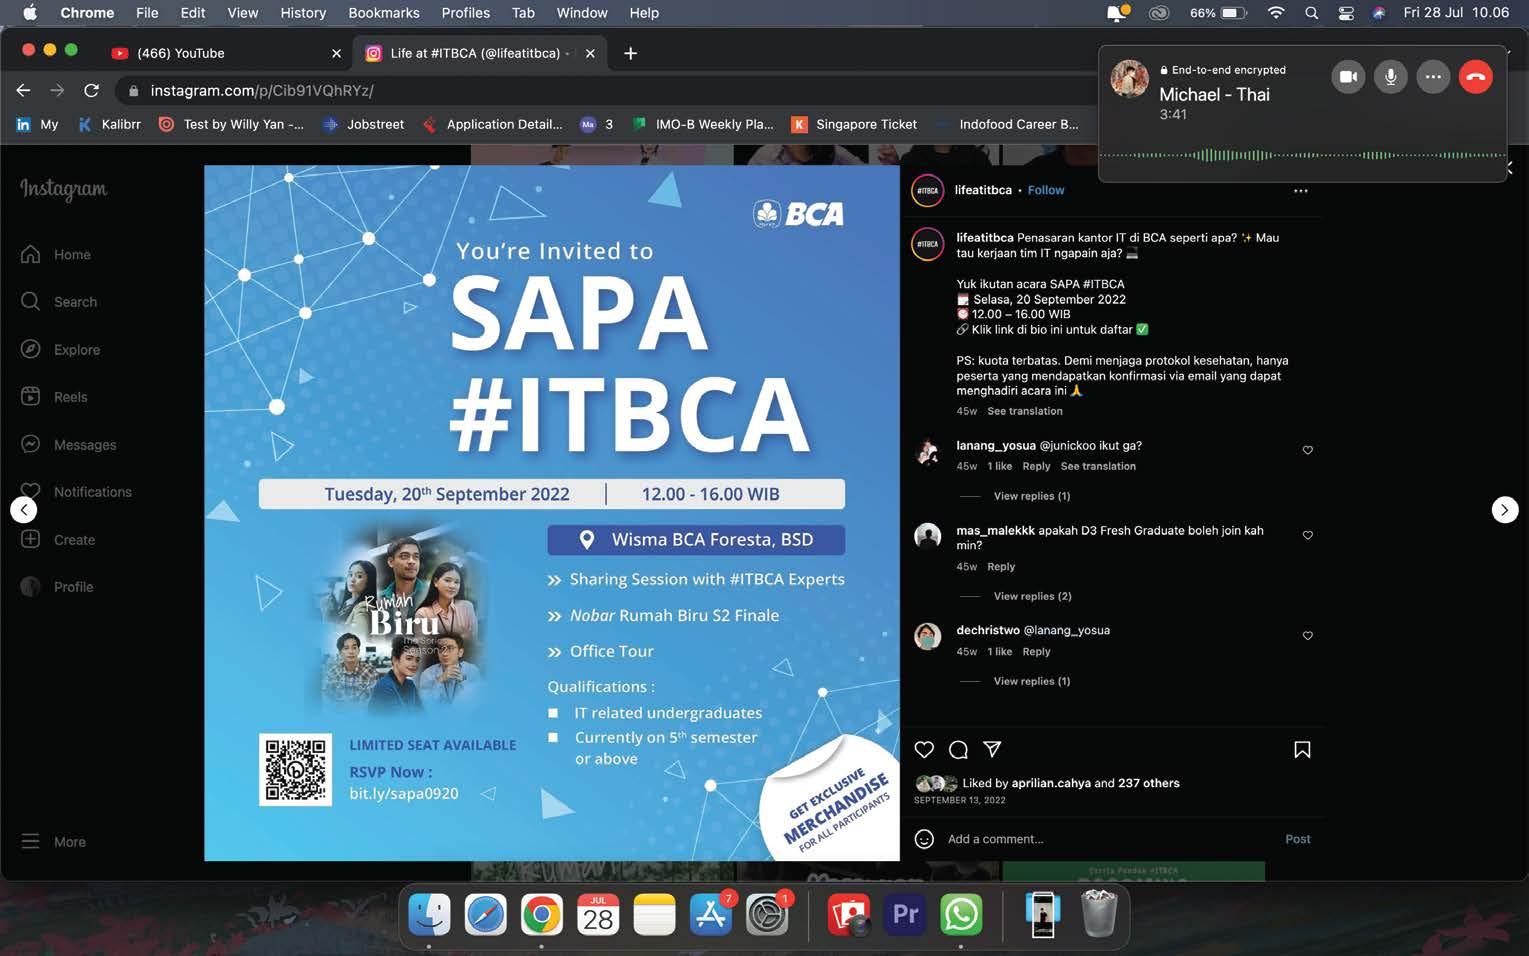
Task: See translation of lanang_yosua's comment
Action: 1098,466
